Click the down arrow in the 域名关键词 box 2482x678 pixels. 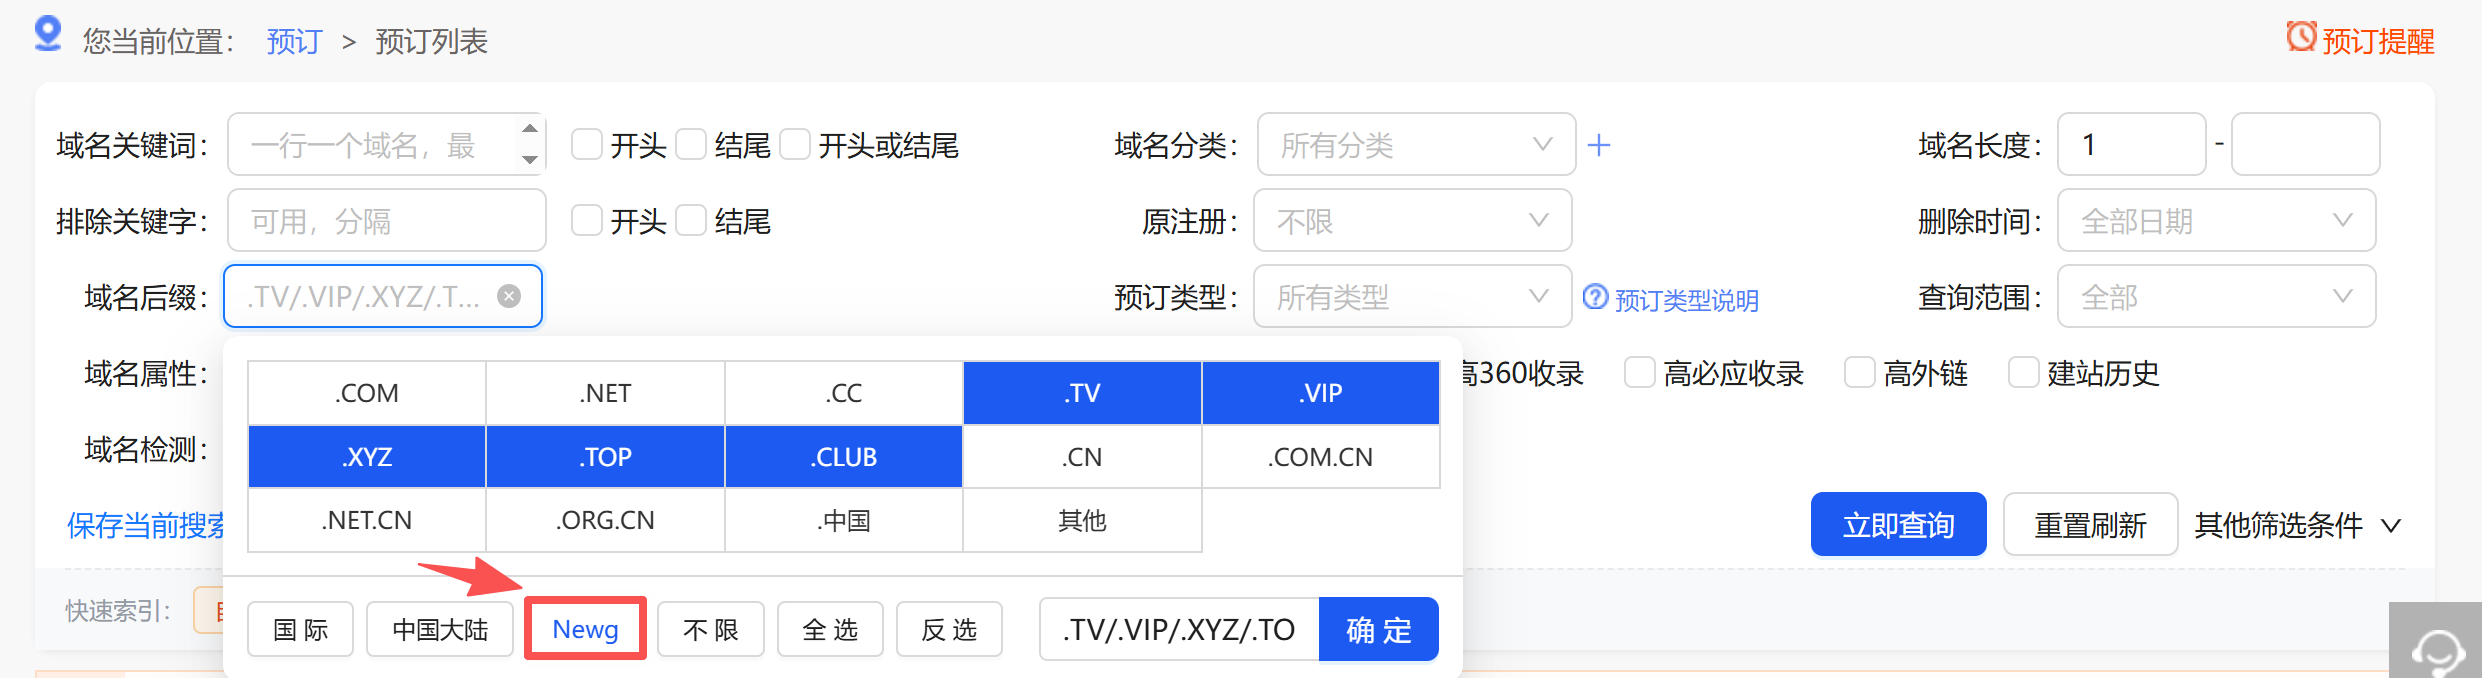(x=530, y=160)
